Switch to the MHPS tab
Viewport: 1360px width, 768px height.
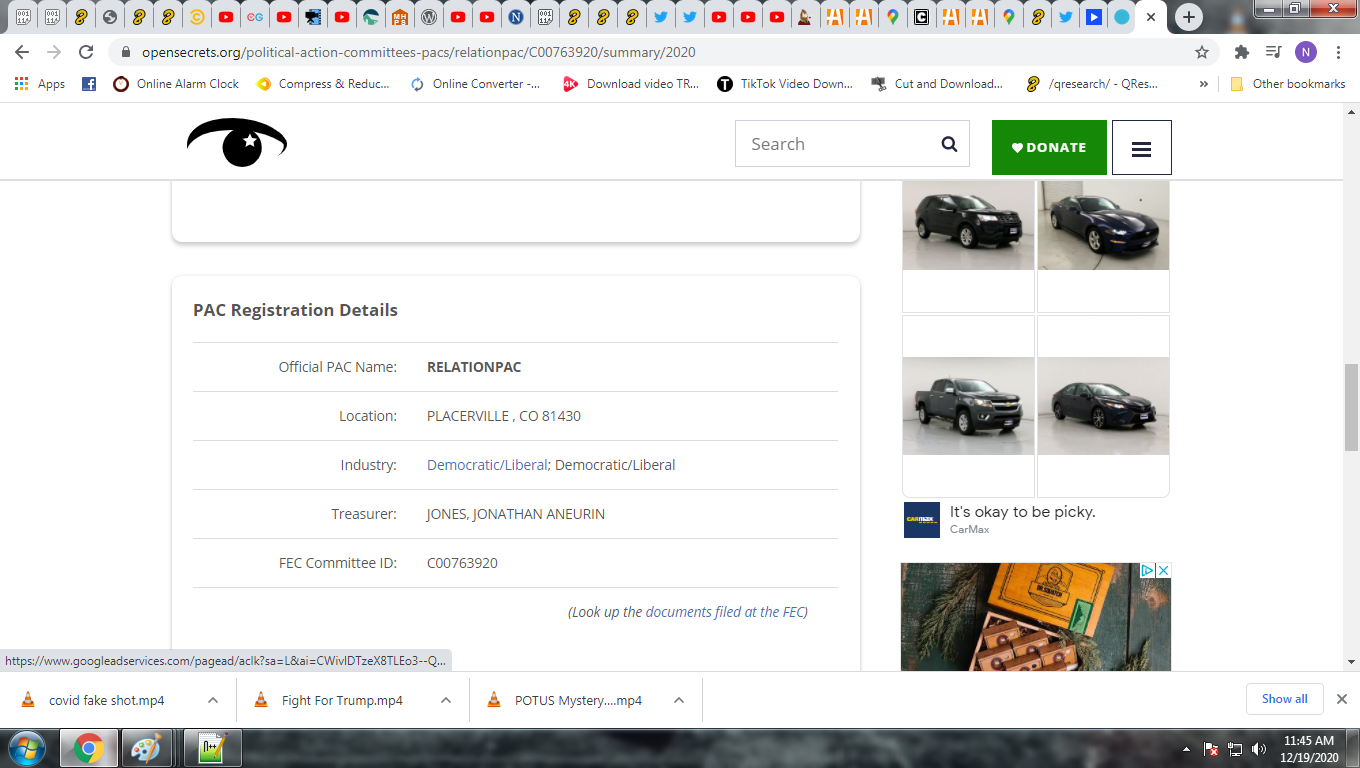[x=400, y=17]
